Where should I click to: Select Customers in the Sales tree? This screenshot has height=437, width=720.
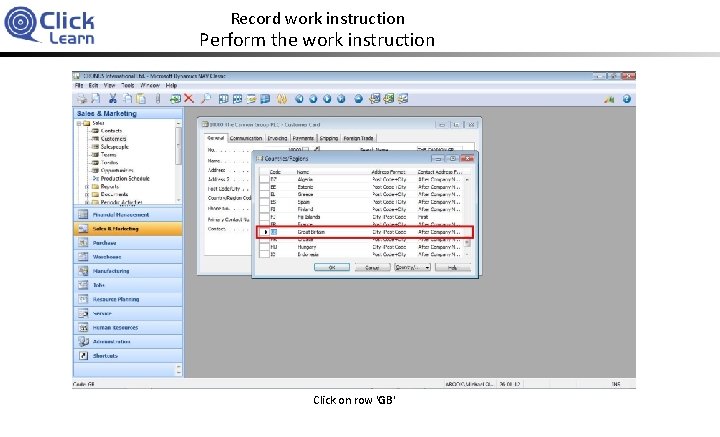[113, 139]
